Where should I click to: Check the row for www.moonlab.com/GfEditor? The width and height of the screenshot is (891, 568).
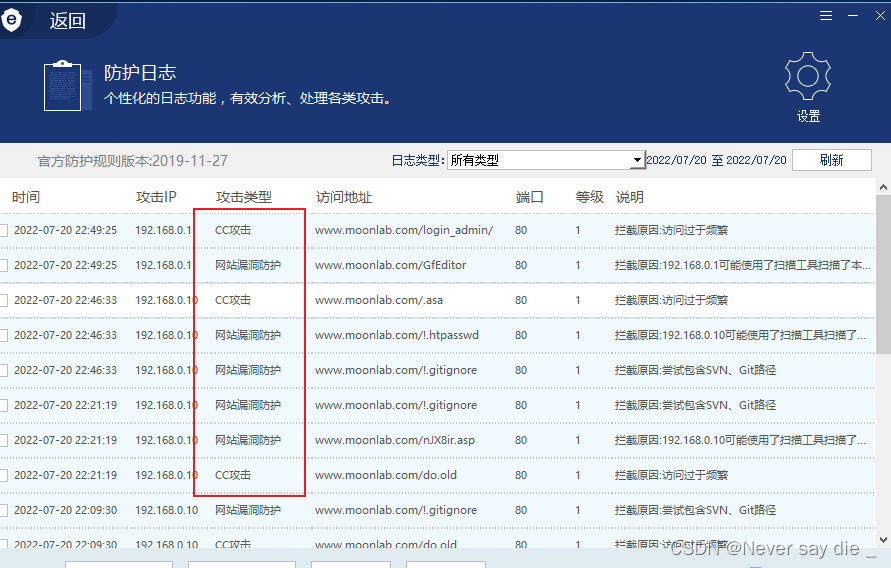tap(3, 265)
